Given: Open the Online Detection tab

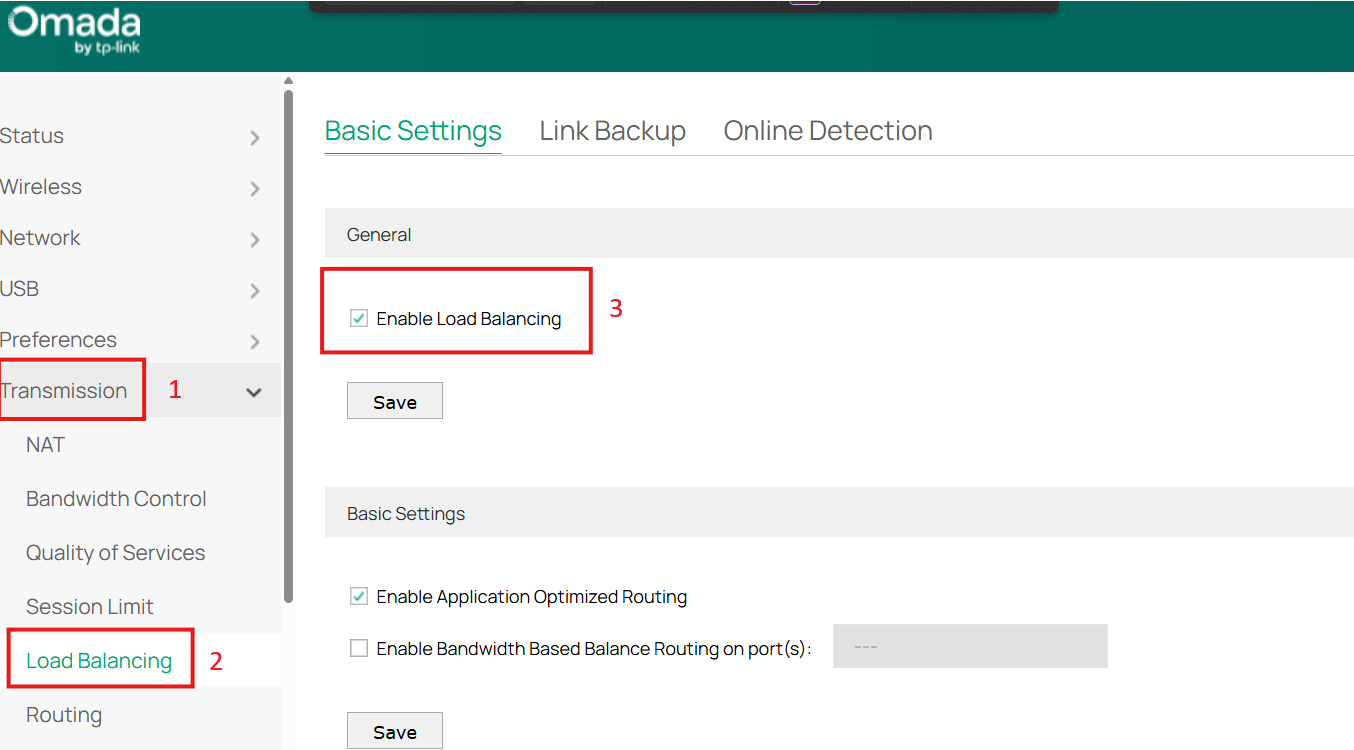Looking at the screenshot, I should (x=827, y=130).
